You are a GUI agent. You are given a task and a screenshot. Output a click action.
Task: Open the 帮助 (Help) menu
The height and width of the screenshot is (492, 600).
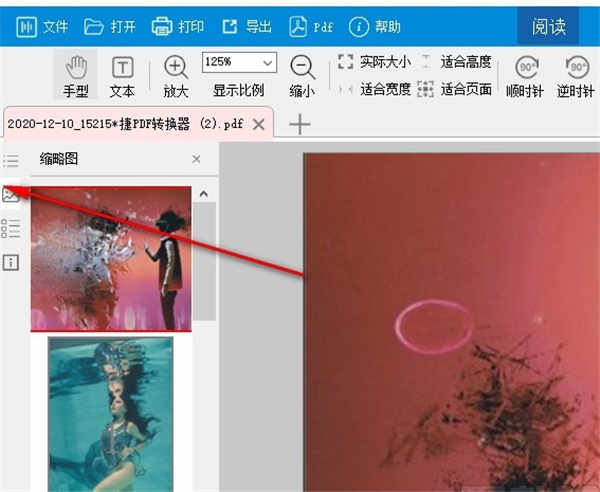[375, 27]
